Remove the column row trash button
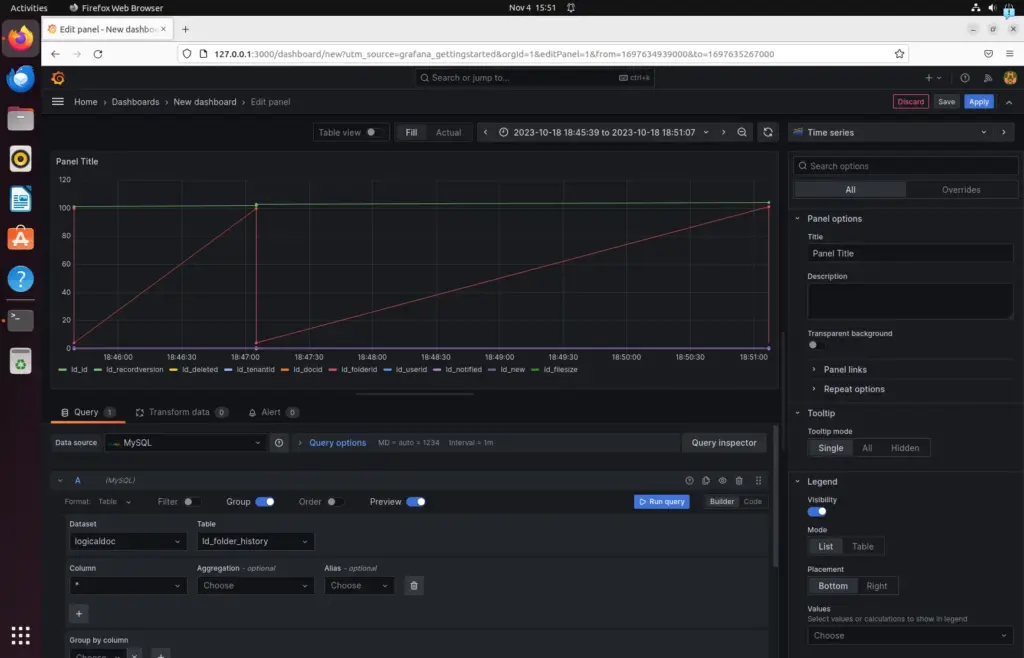This screenshot has width=1024, height=658. coord(414,586)
